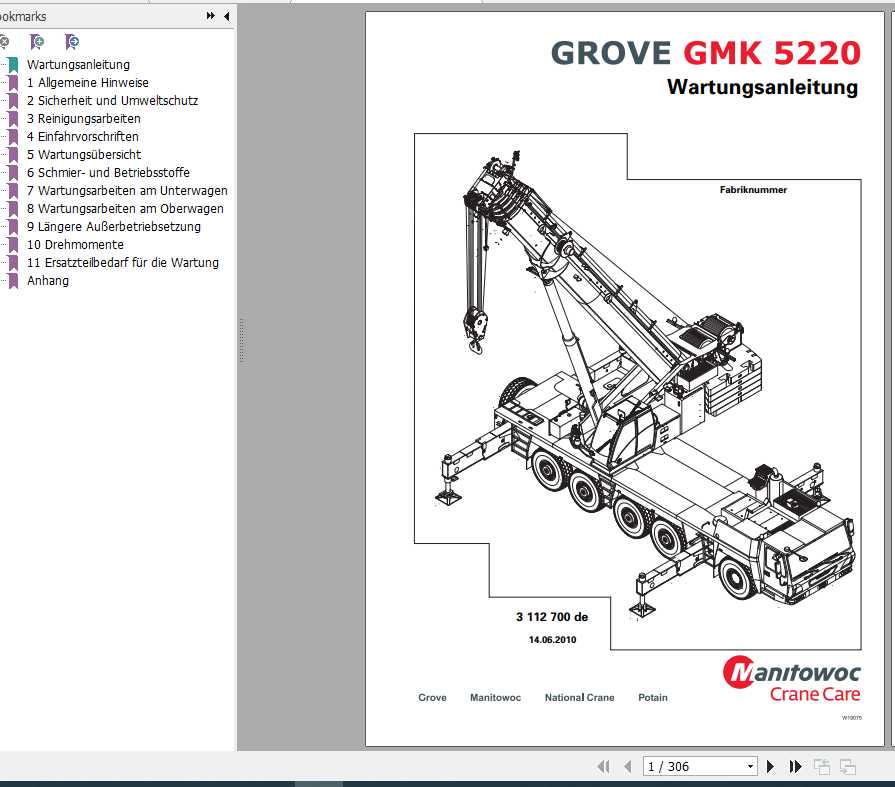The image size is (895, 787).
Task: Open bookmark 8 Wartungsarbeiten am Oberwagen
Action: tap(125, 208)
